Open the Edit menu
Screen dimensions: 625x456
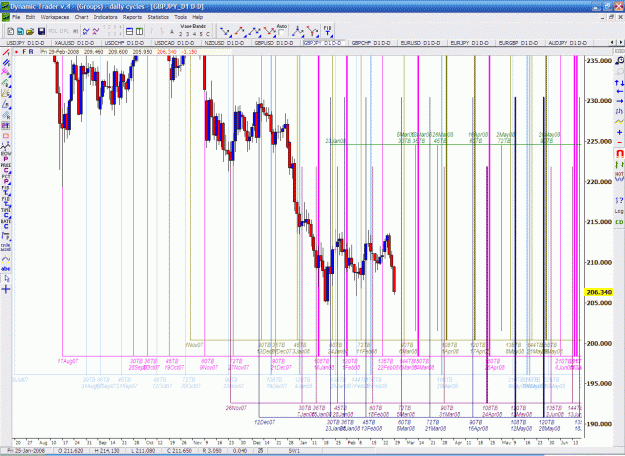click(30, 17)
